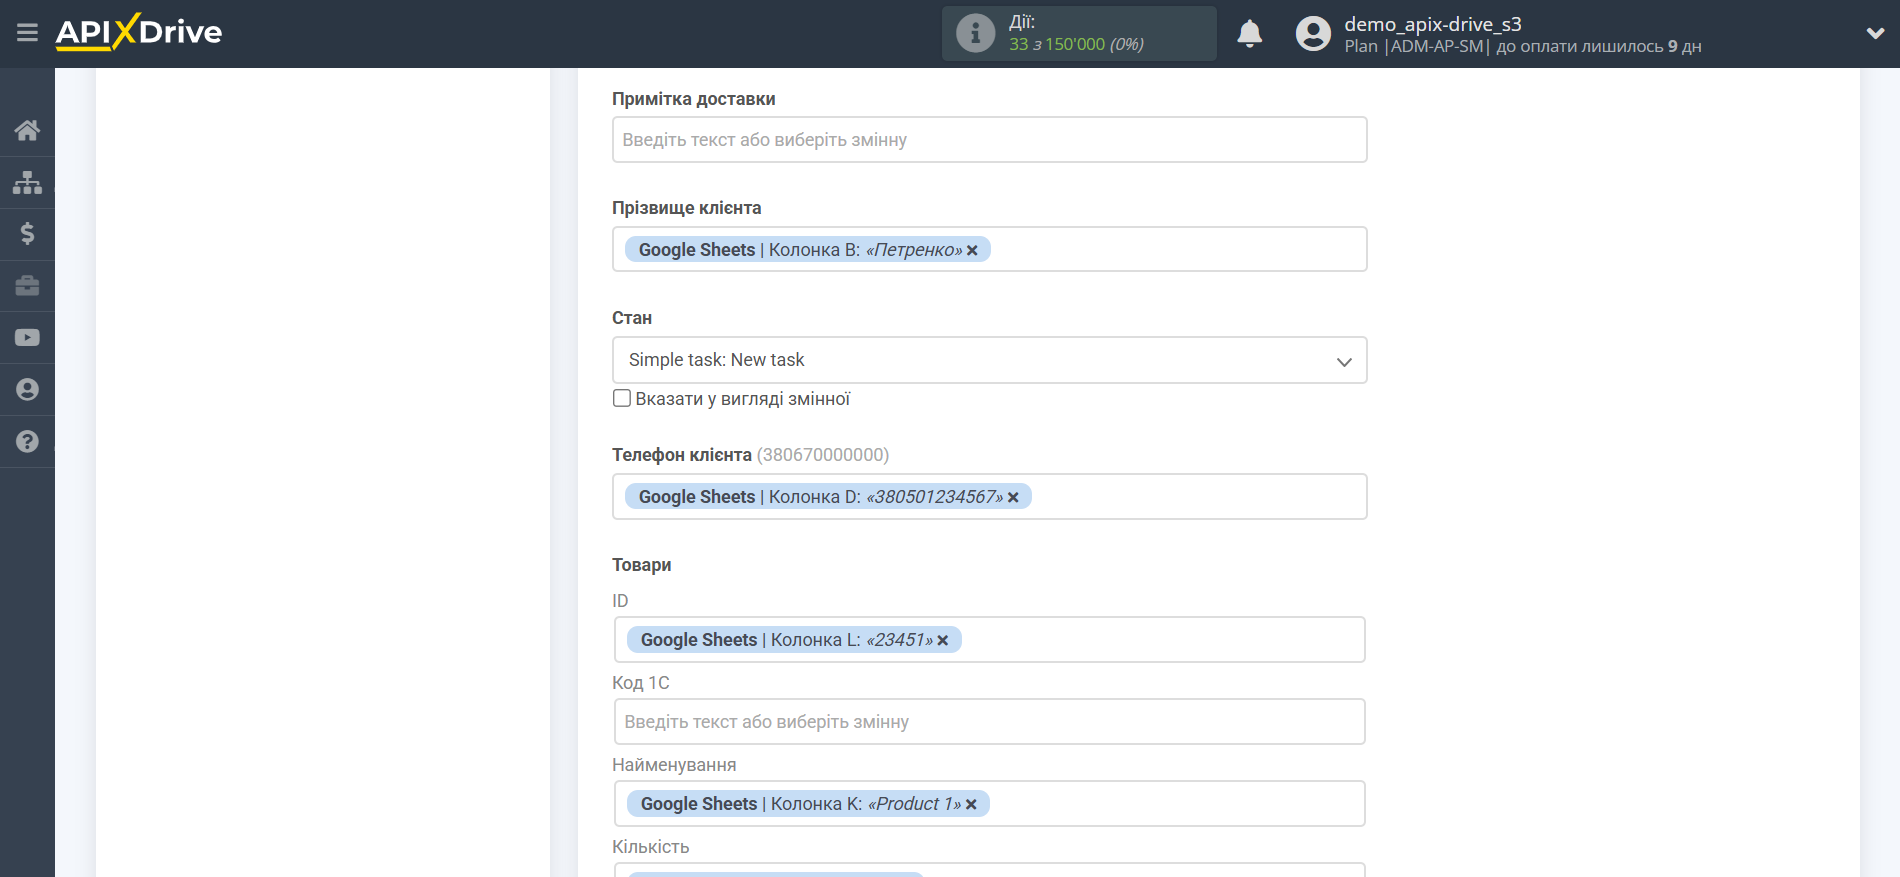1900x877 pixels.
Task: Open the briefcase services icon
Action: click(x=27, y=286)
